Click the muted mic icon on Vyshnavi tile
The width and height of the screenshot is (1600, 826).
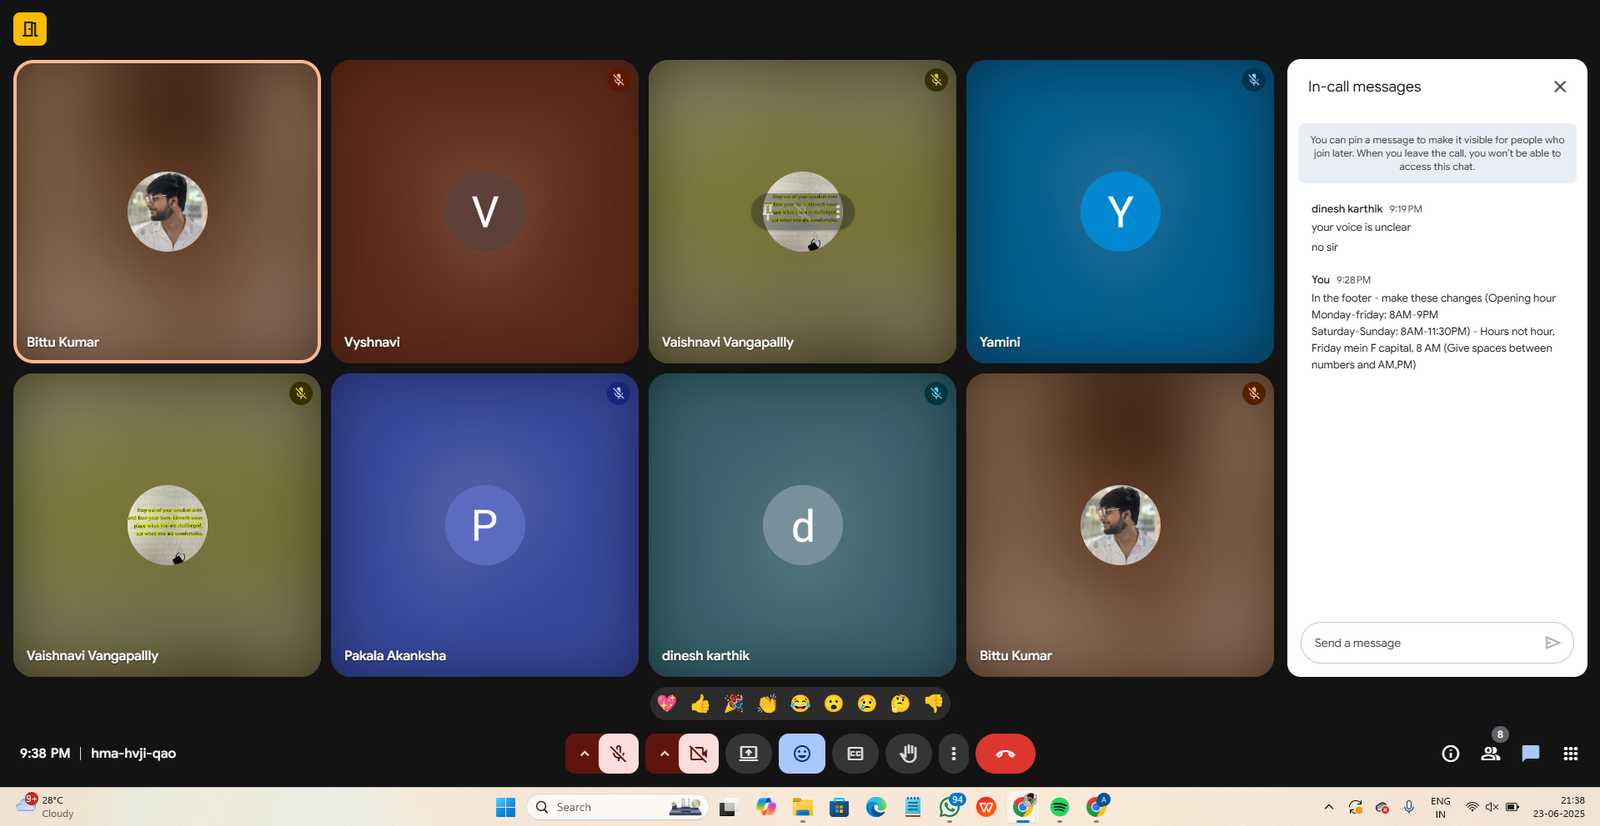618,80
